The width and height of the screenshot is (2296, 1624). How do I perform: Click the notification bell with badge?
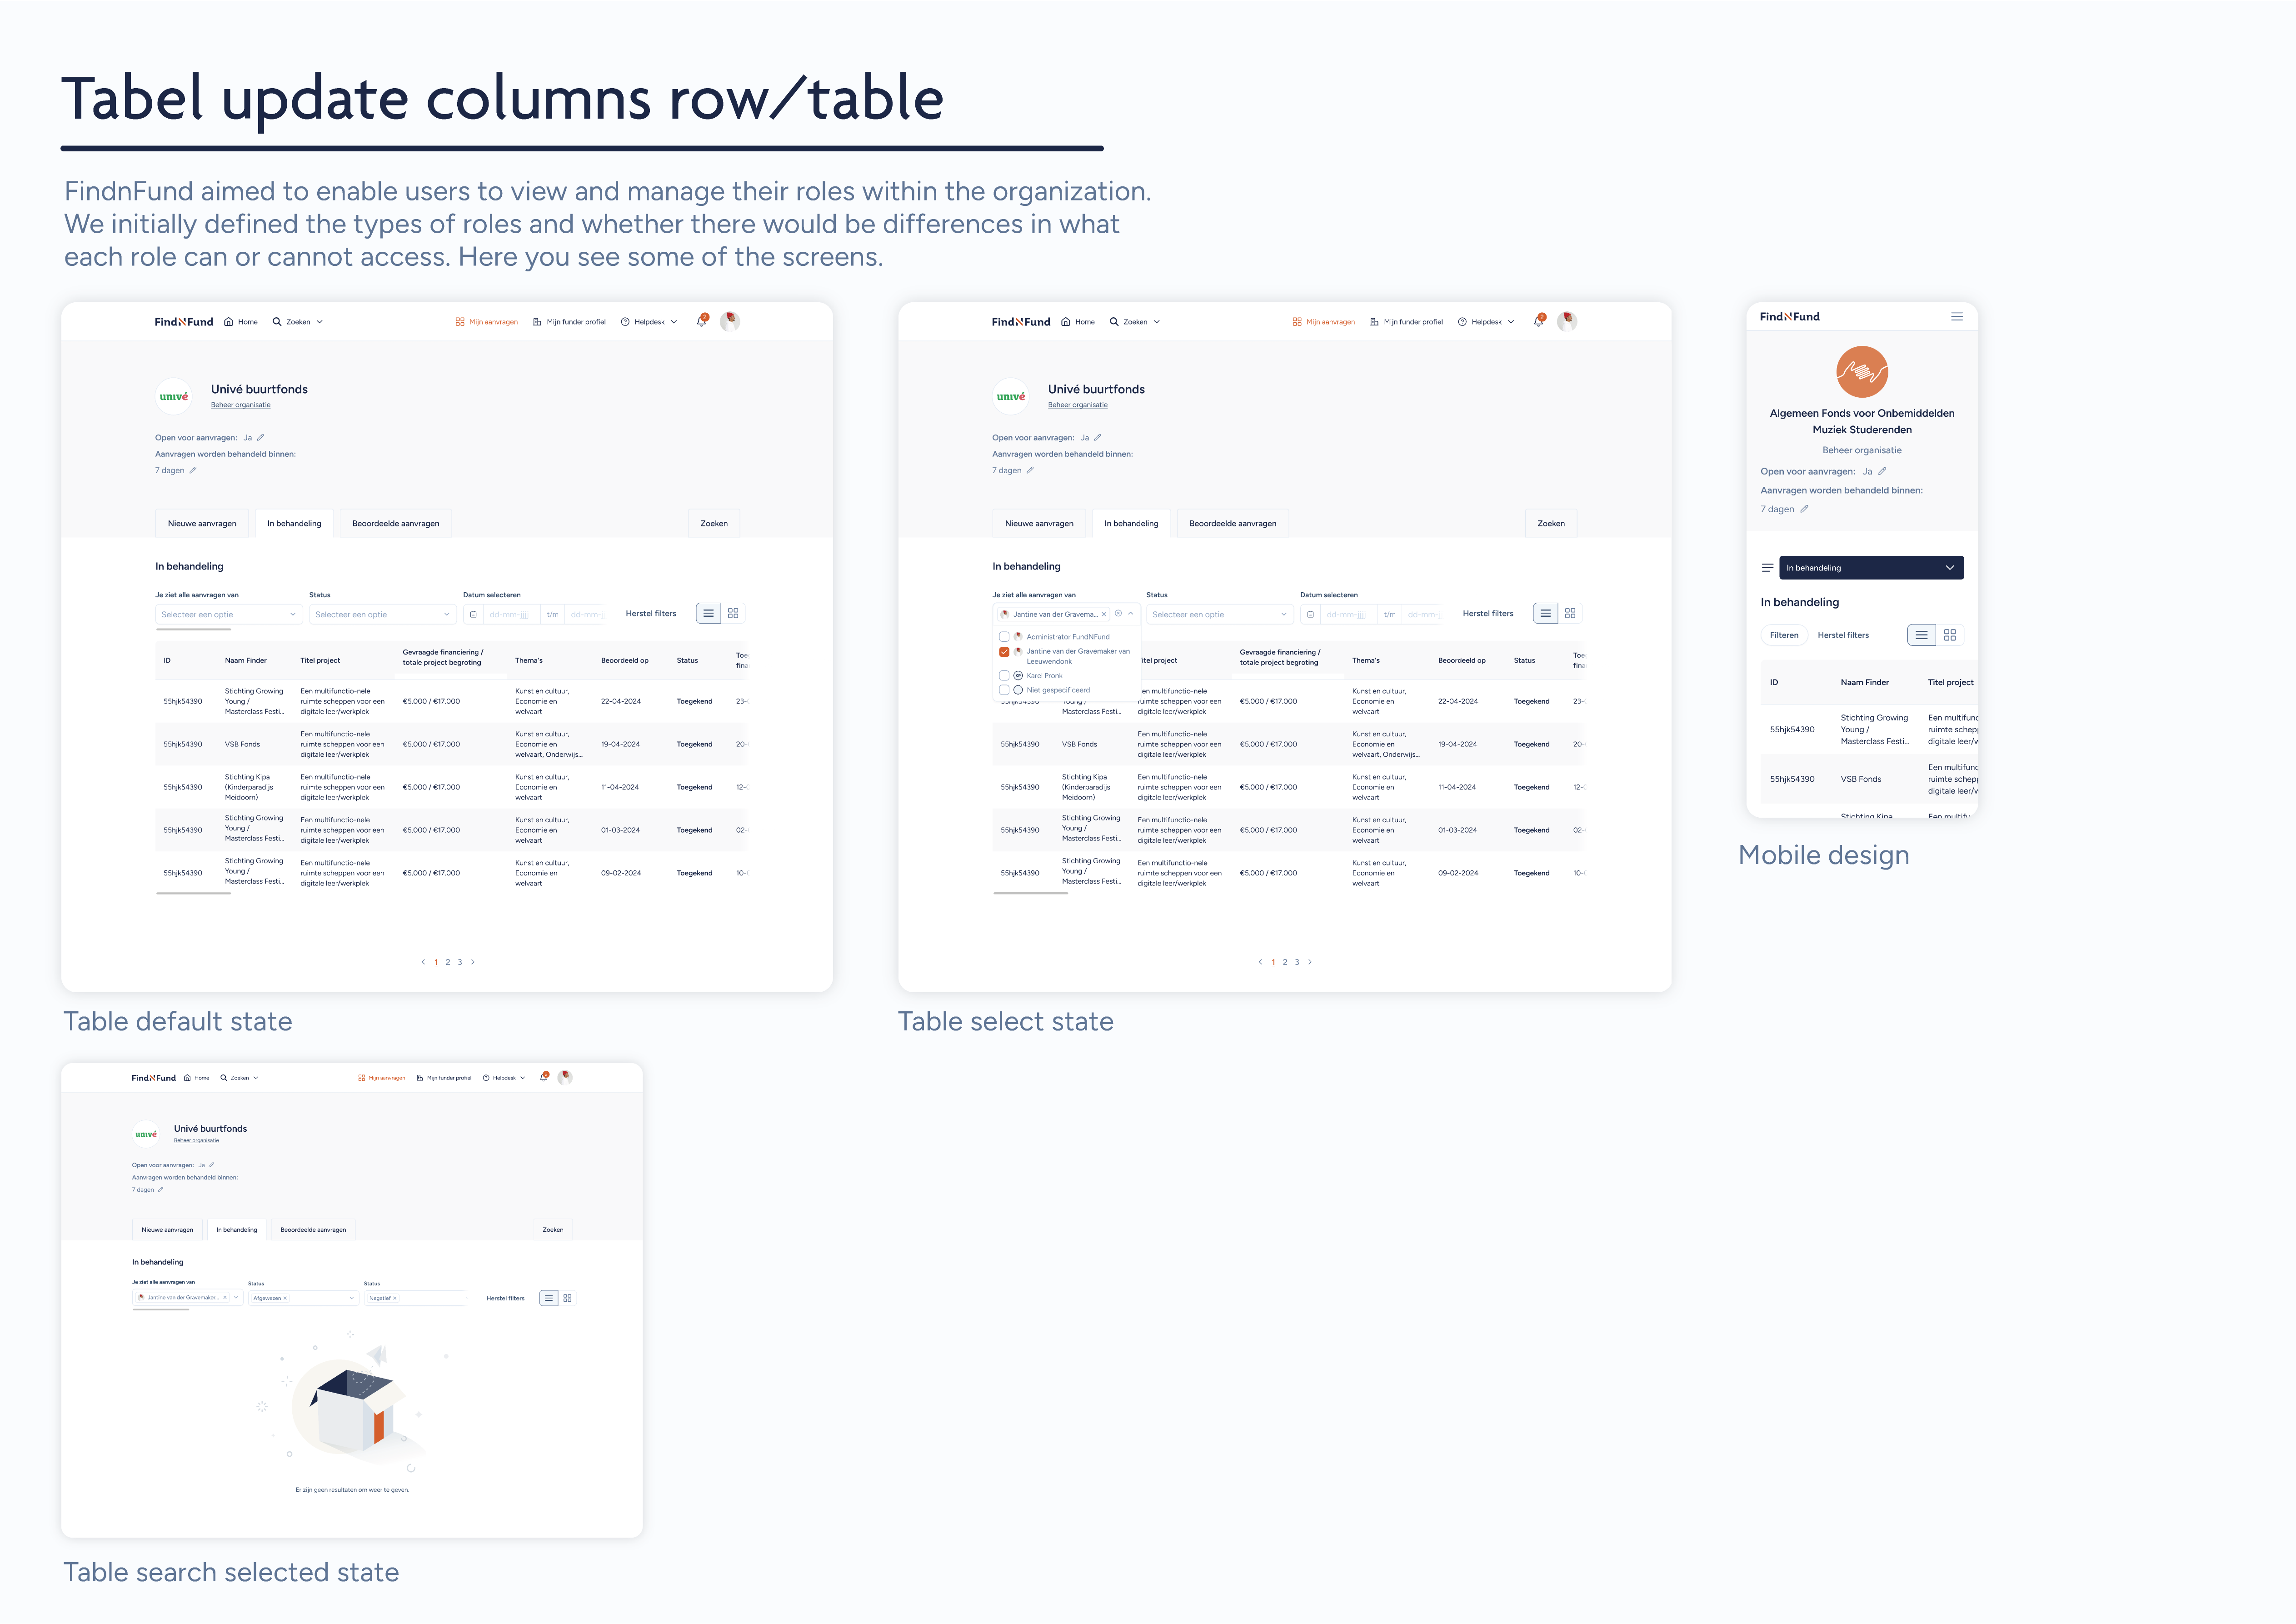point(701,322)
